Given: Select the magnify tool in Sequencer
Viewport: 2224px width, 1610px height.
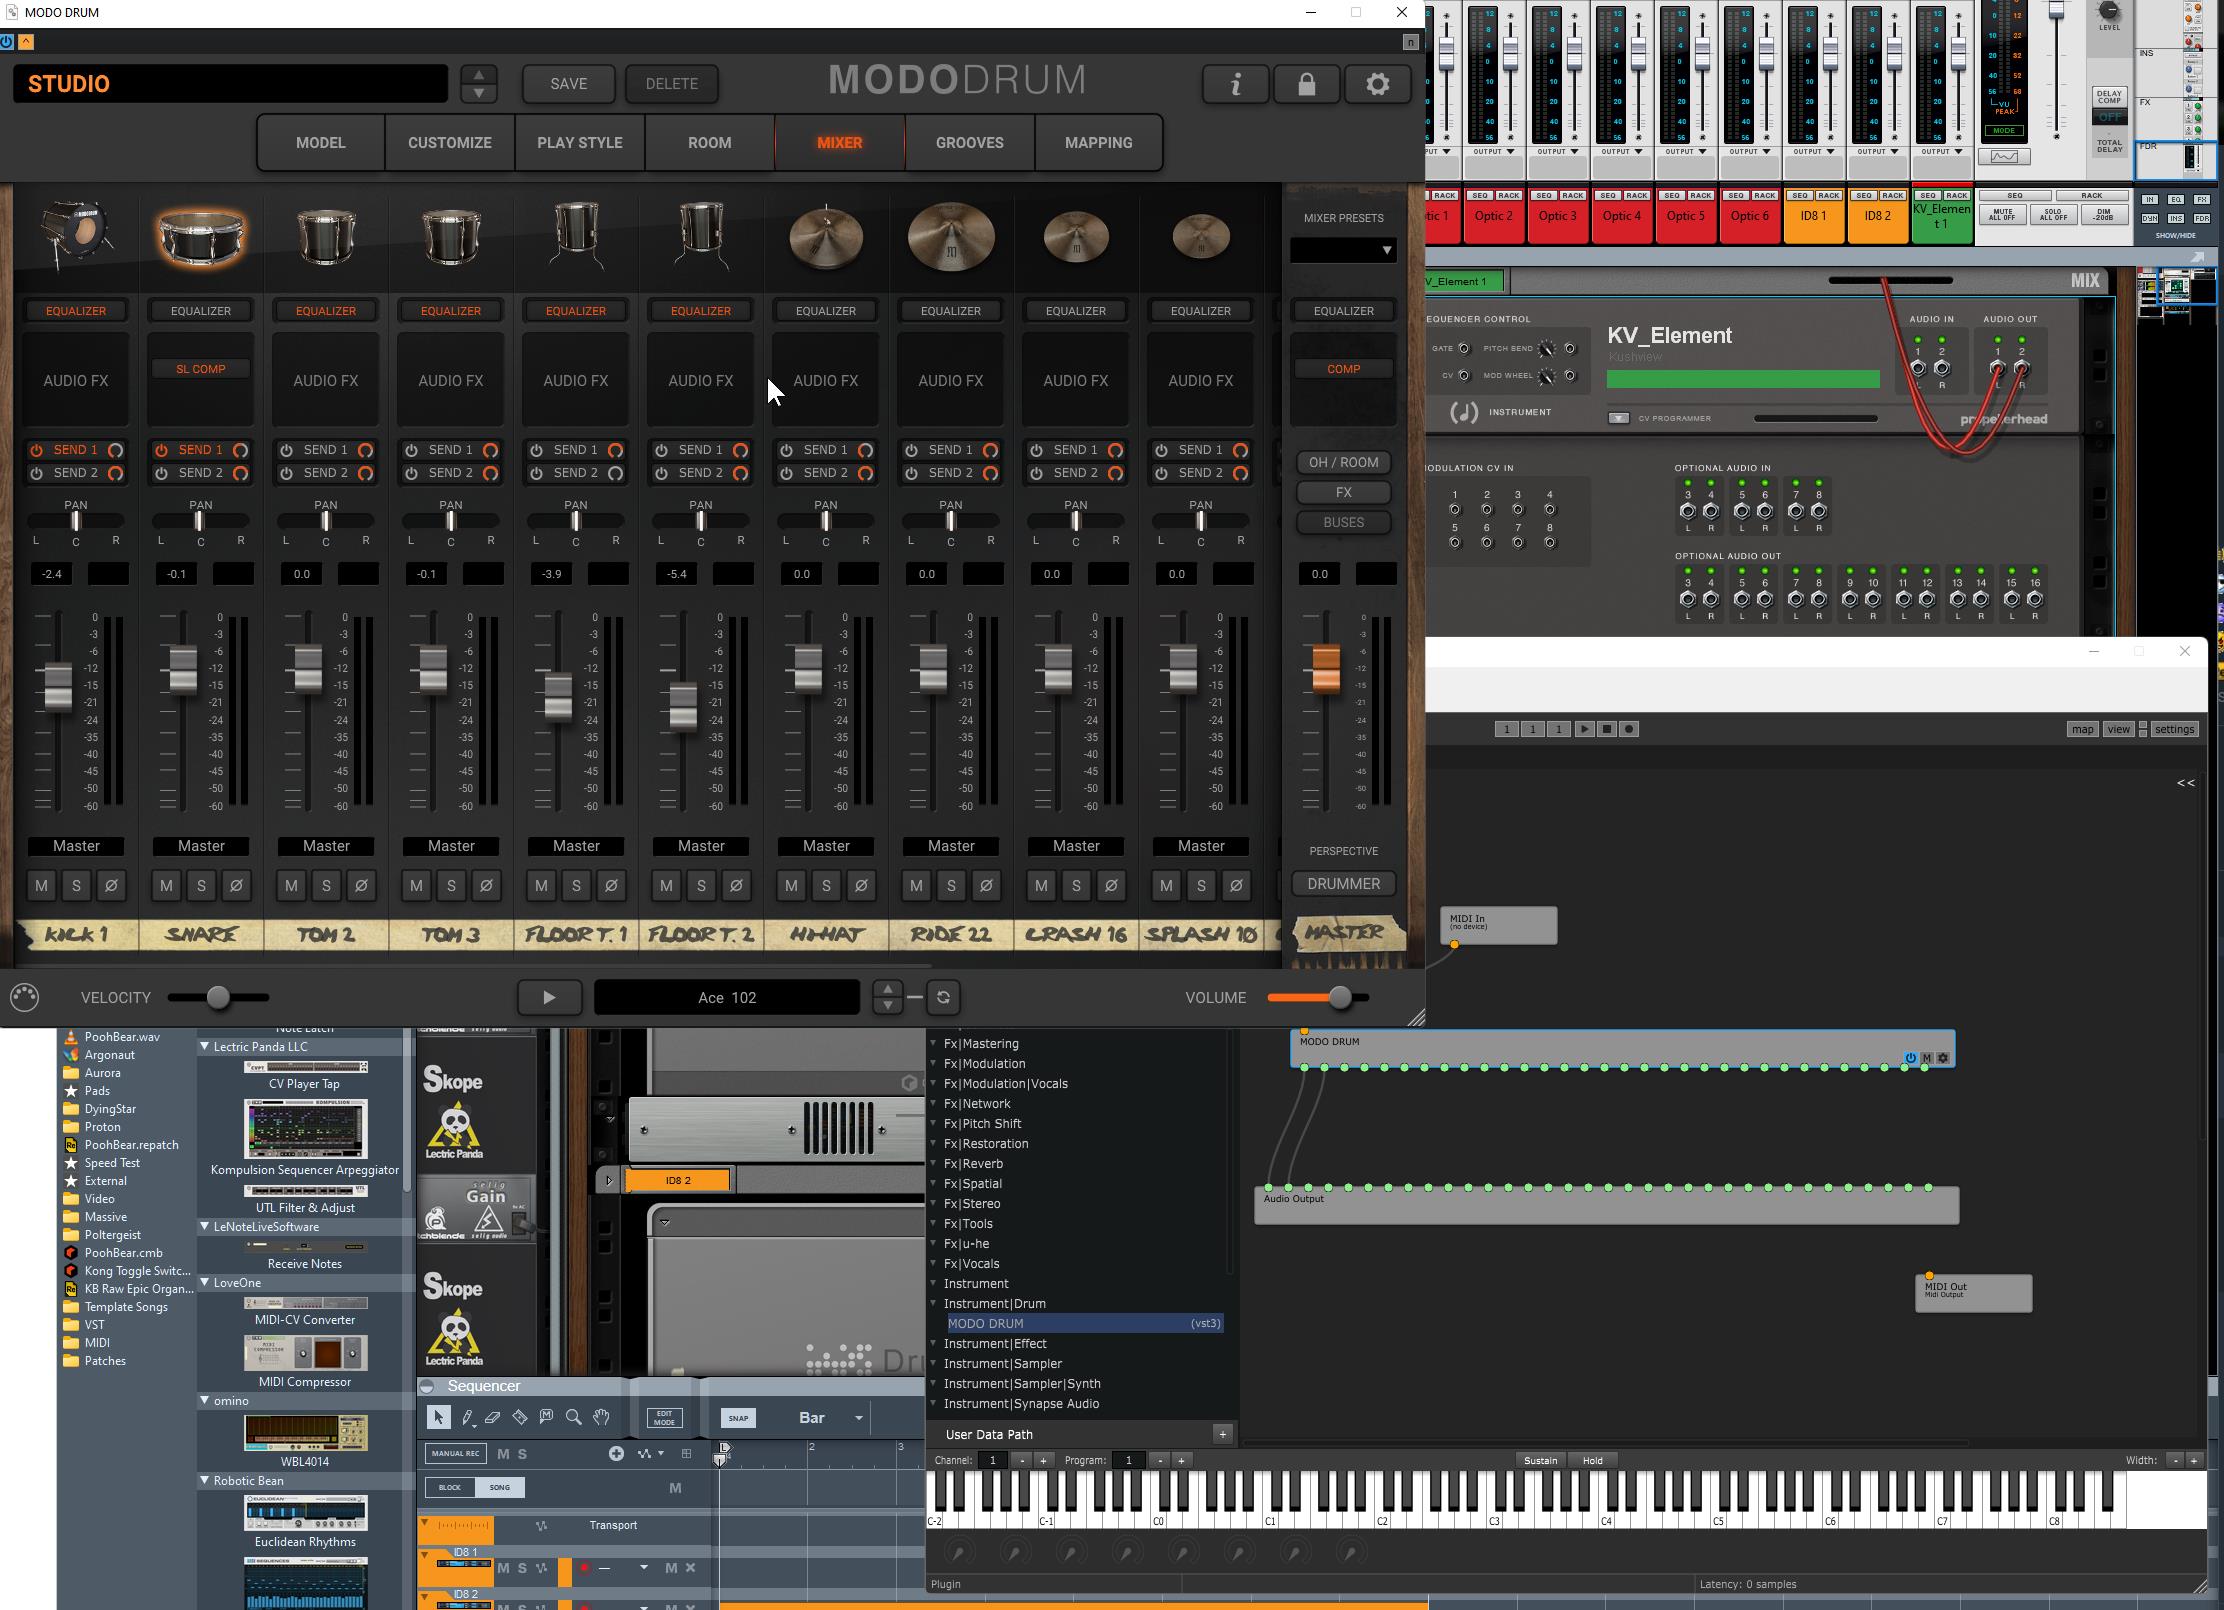Looking at the screenshot, I should pos(573,1417).
